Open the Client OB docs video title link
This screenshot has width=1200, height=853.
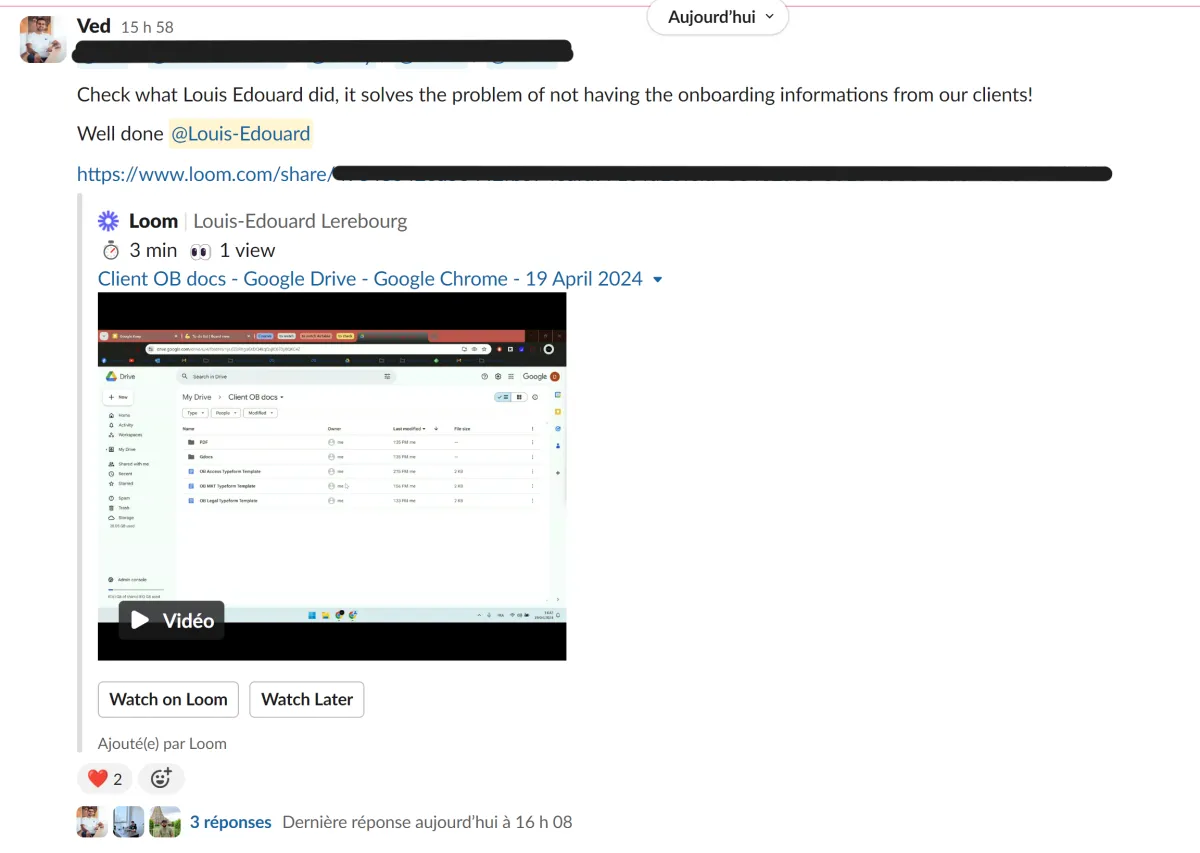coord(370,279)
